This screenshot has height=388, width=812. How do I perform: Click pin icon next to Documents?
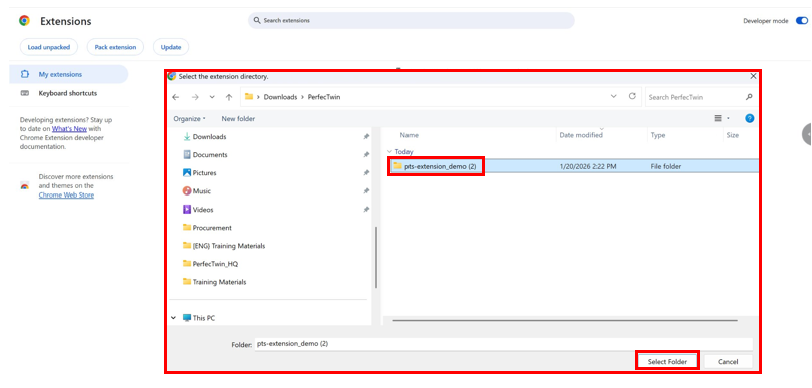[x=366, y=155]
